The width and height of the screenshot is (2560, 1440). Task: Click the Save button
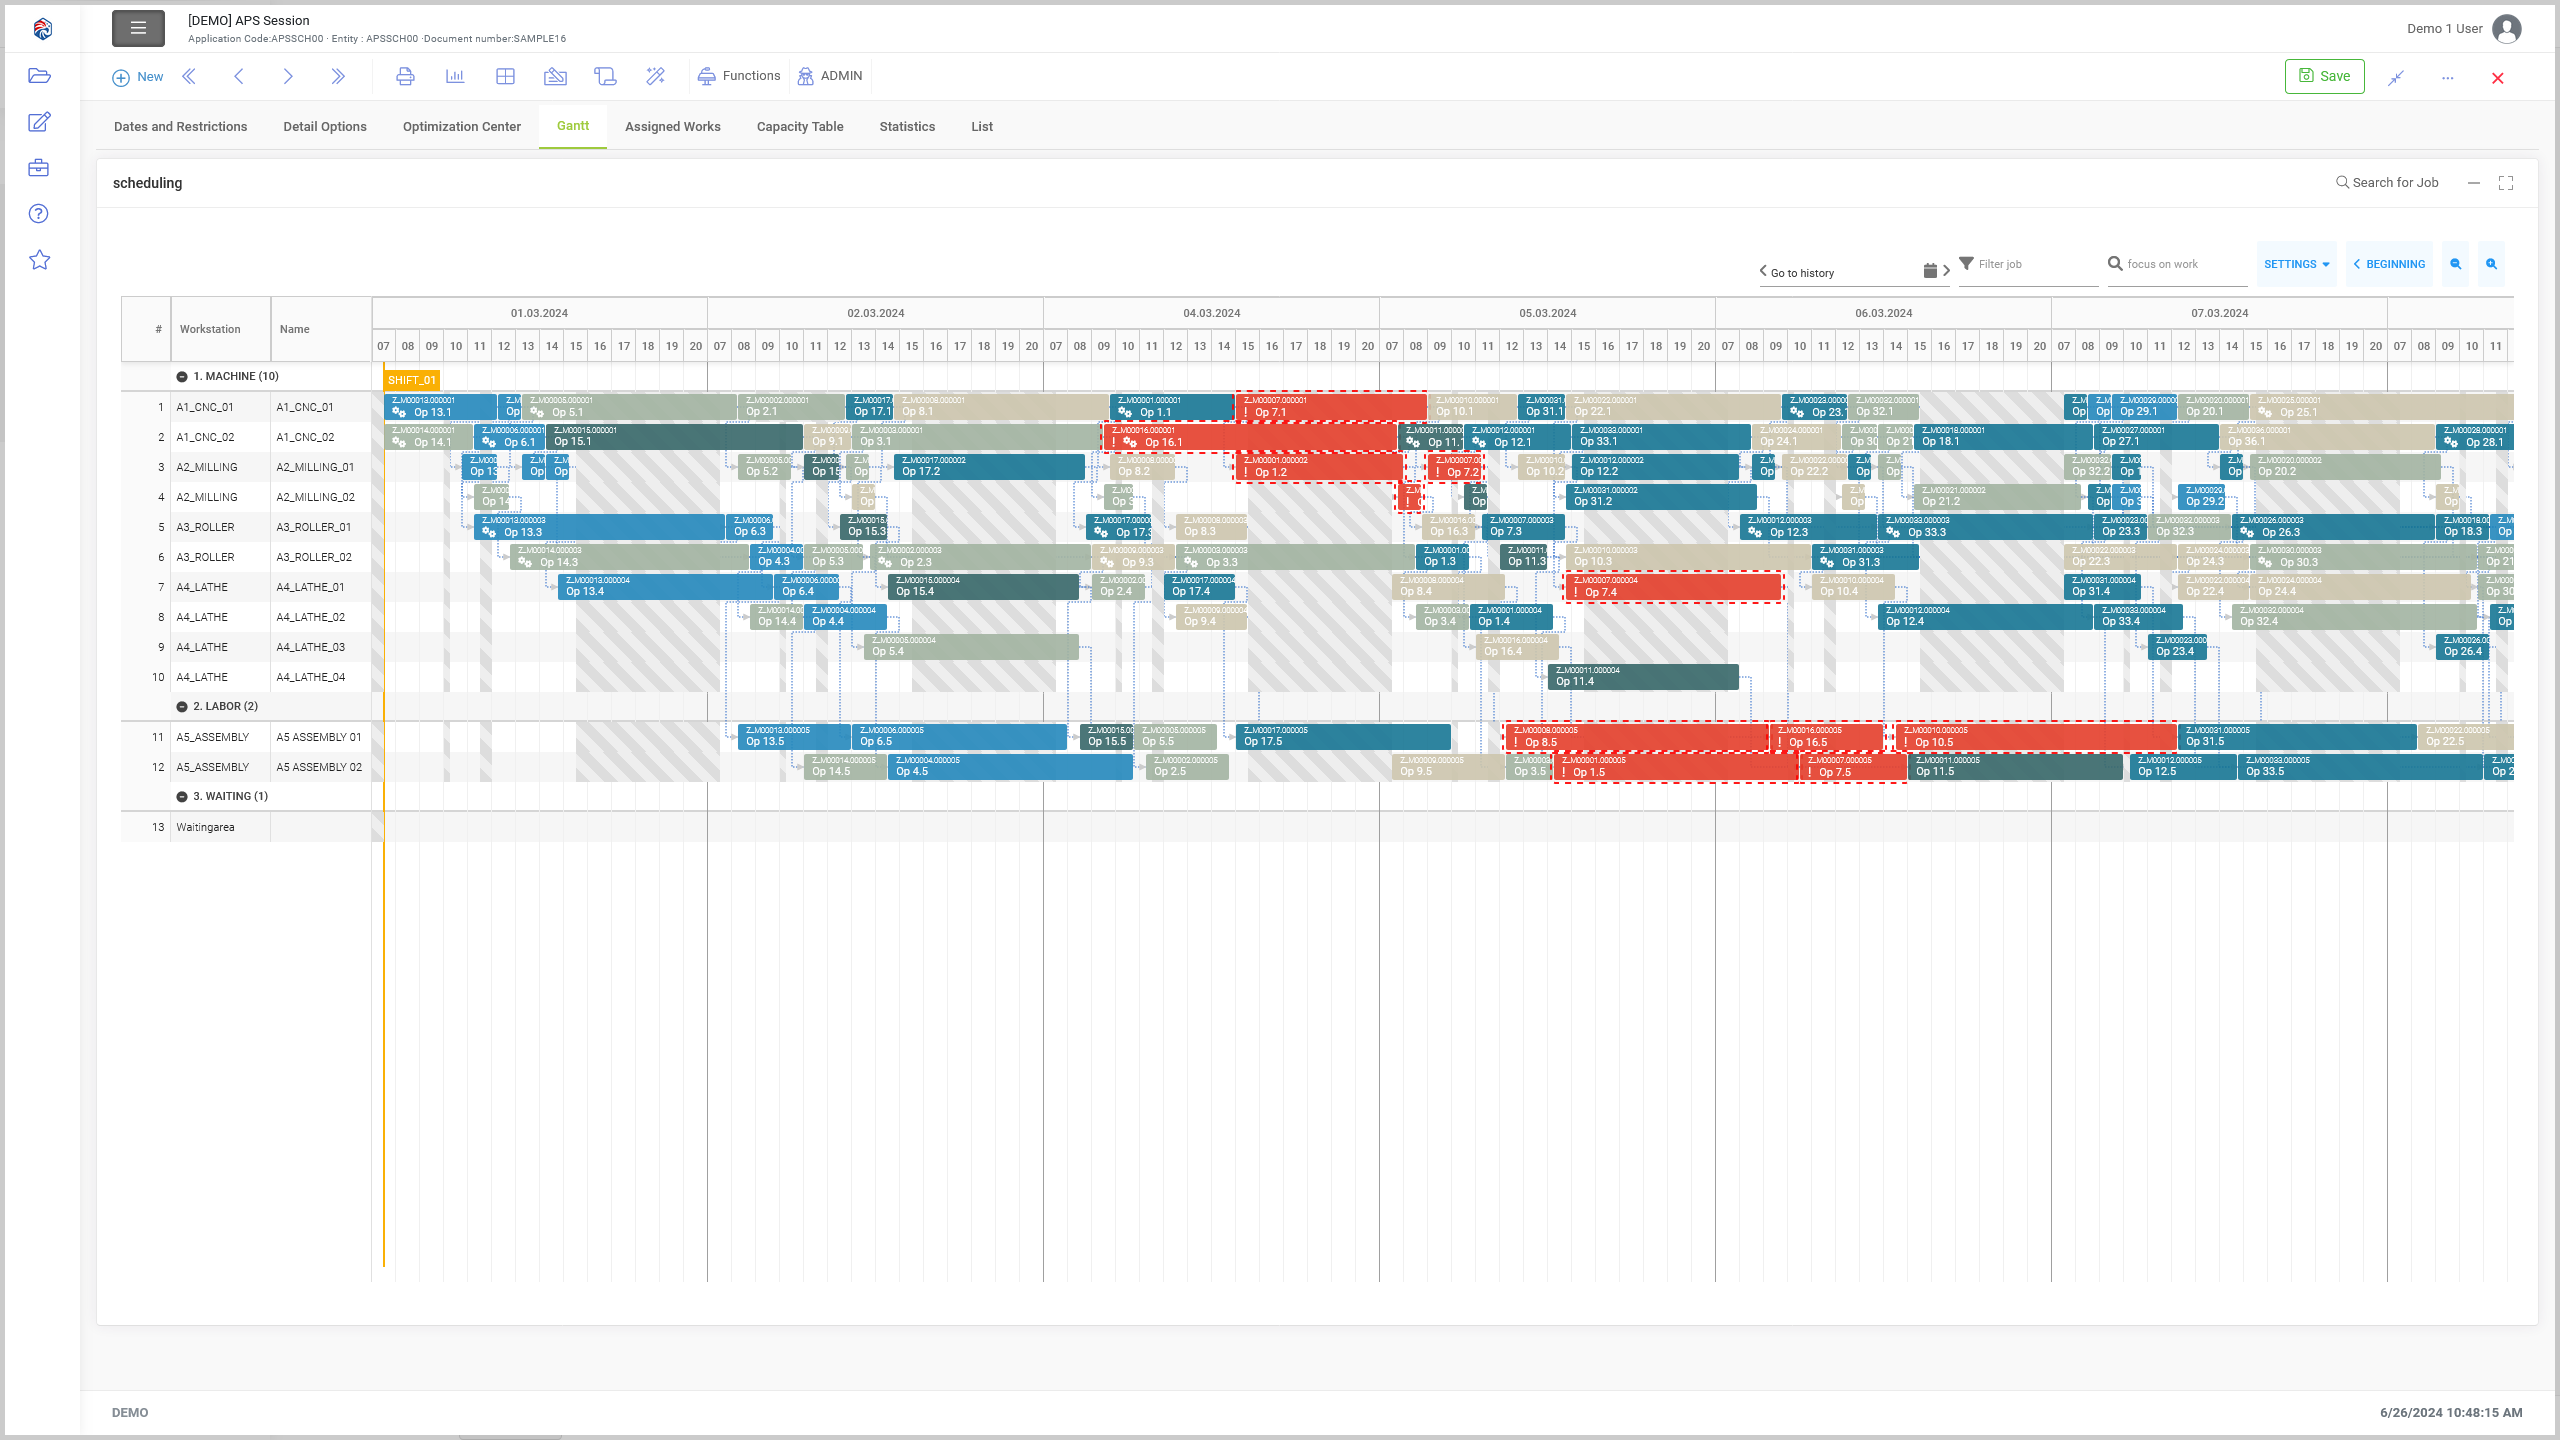tap(2324, 77)
